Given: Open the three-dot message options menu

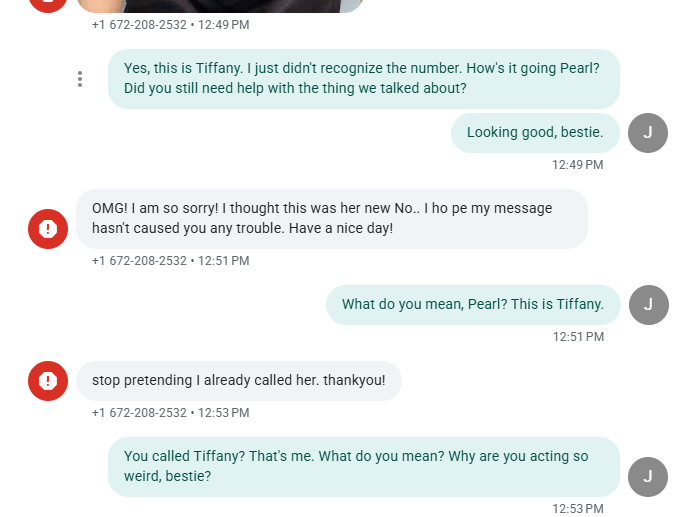Looking at the screenshot, I should (x=80, y=79).
